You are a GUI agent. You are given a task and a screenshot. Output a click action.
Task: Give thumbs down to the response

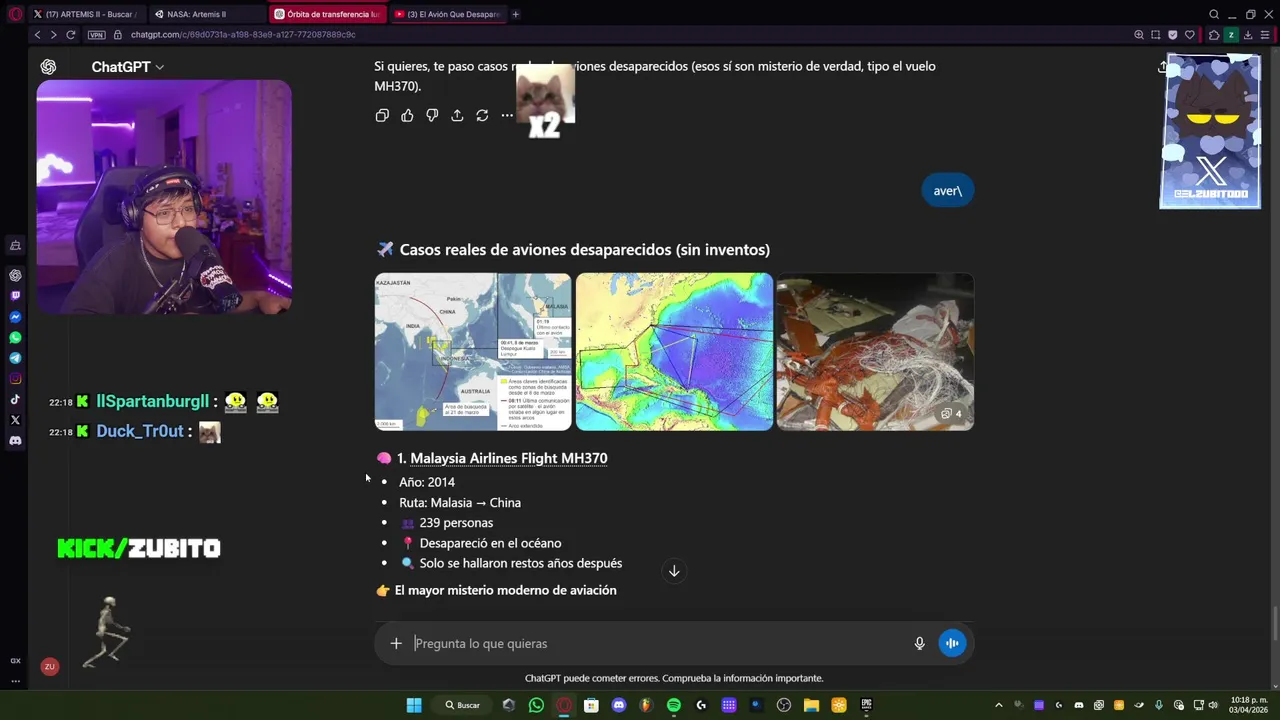(432, 116)
